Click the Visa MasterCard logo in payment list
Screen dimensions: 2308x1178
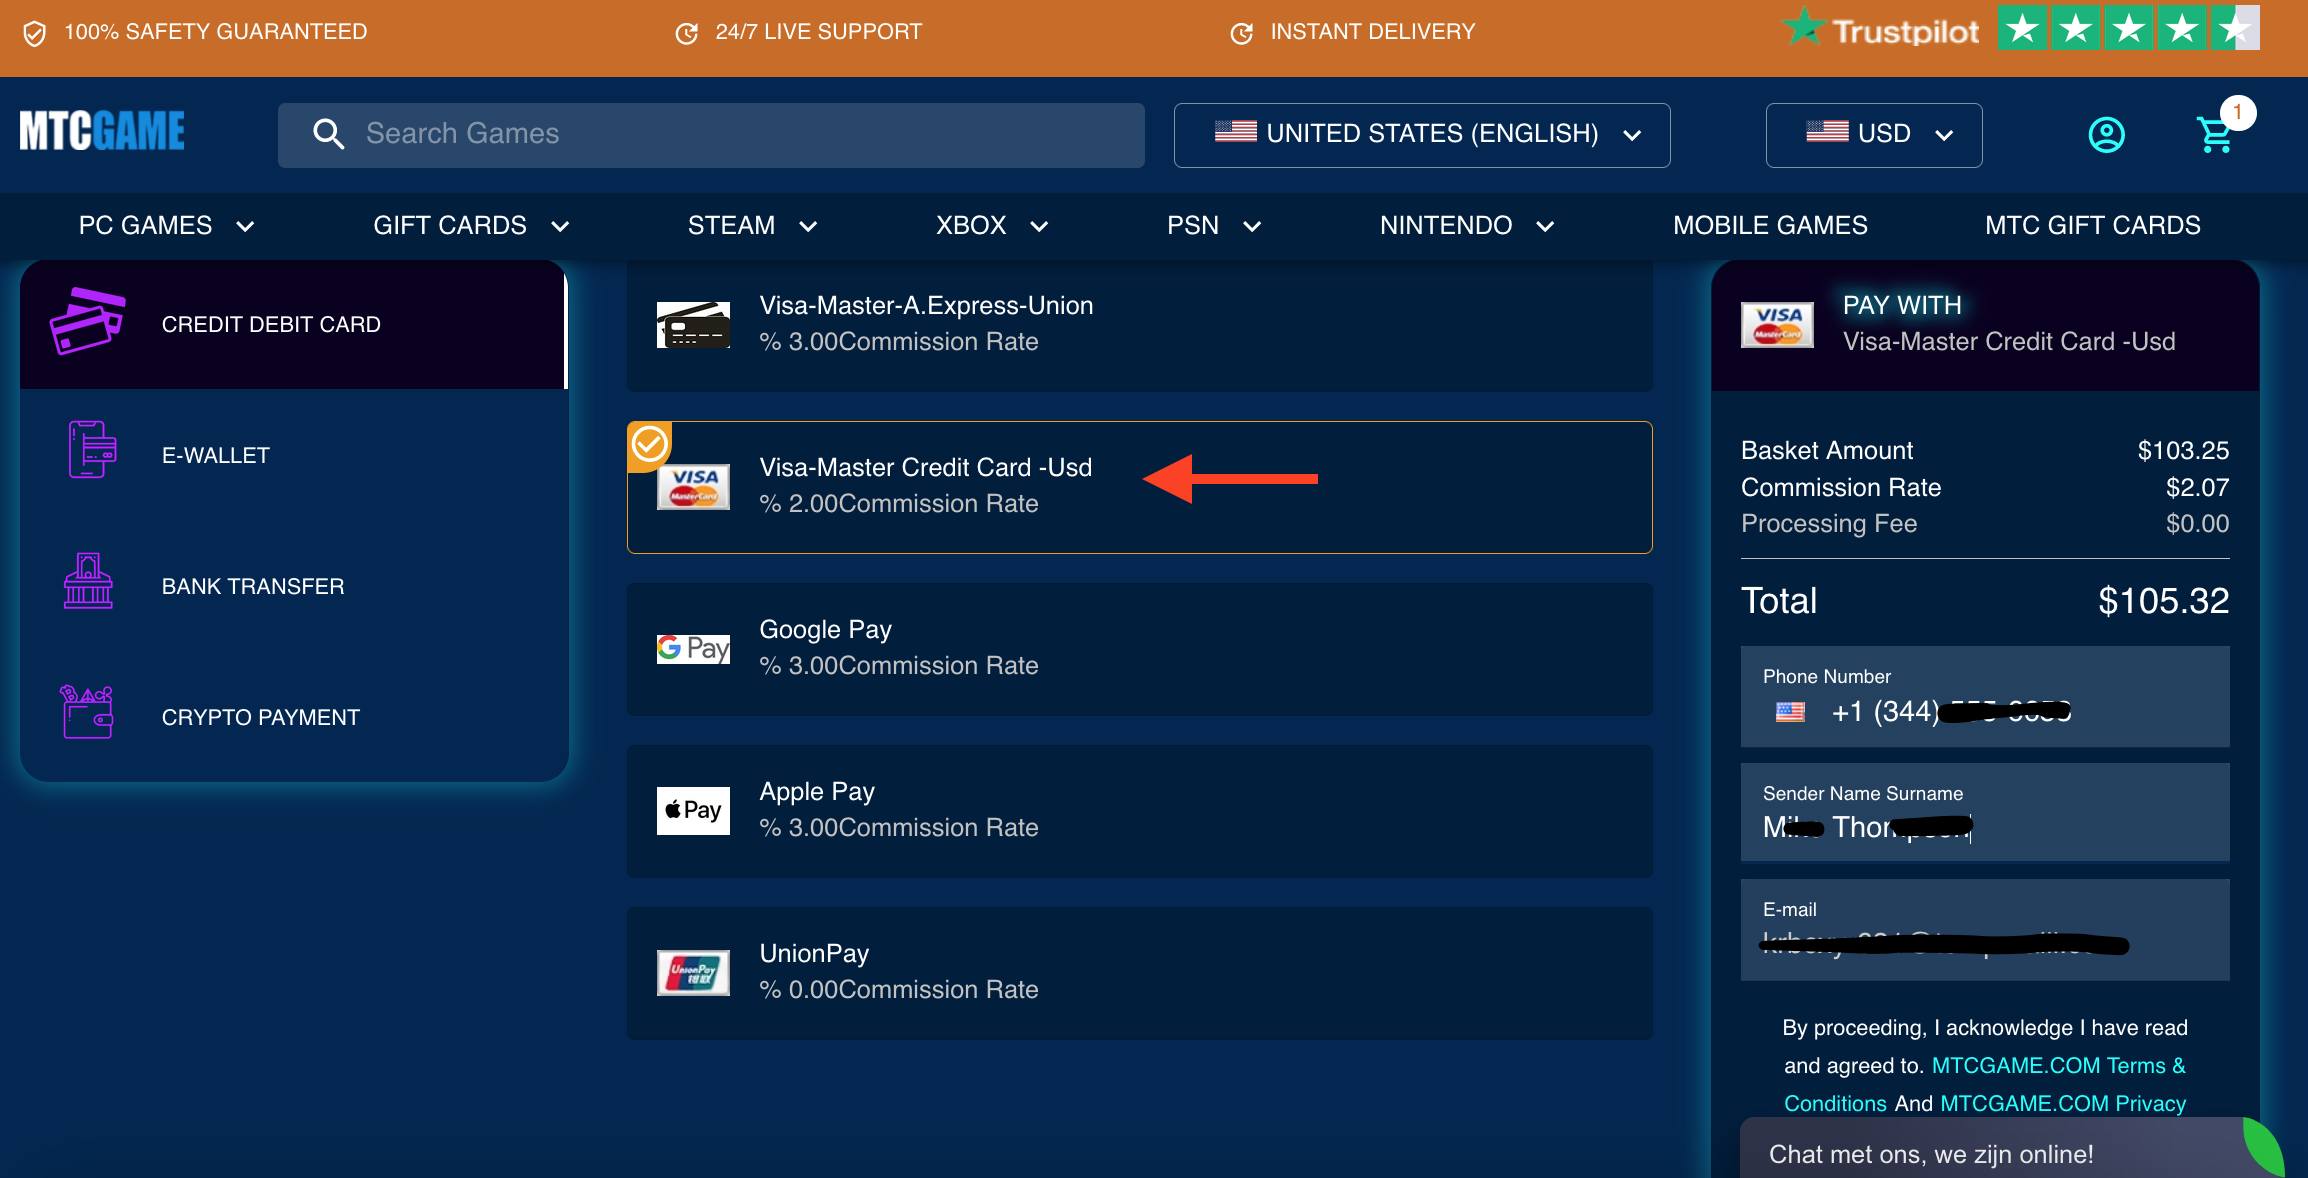(693, 487)
